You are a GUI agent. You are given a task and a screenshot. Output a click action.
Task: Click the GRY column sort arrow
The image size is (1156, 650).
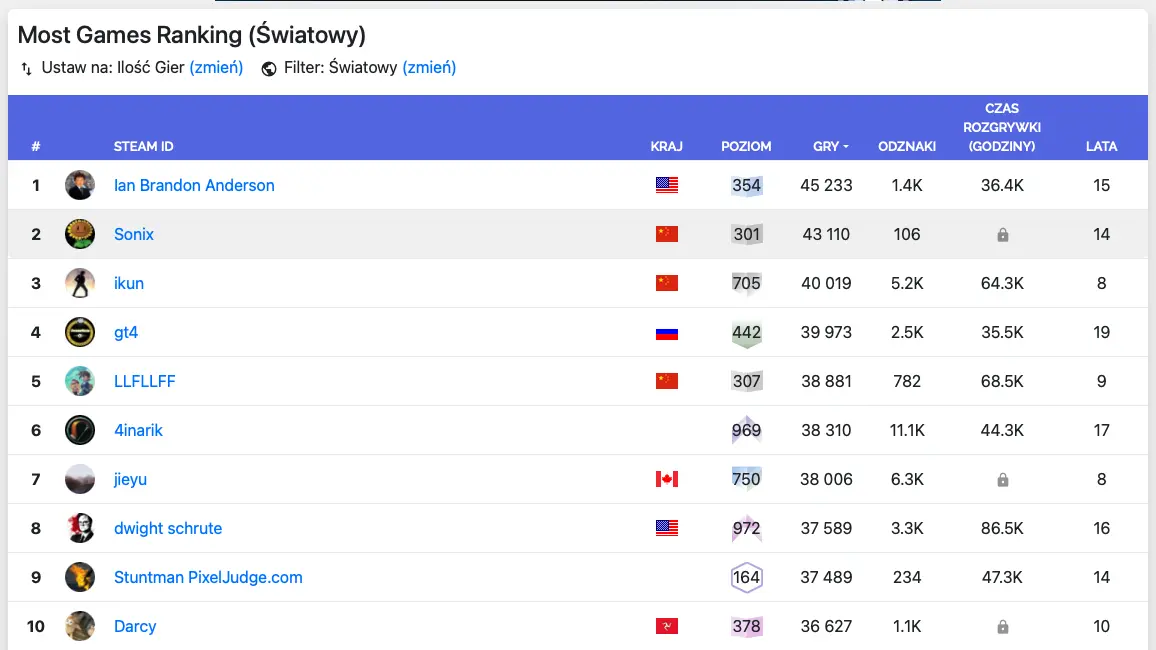(x=846, y=147)
